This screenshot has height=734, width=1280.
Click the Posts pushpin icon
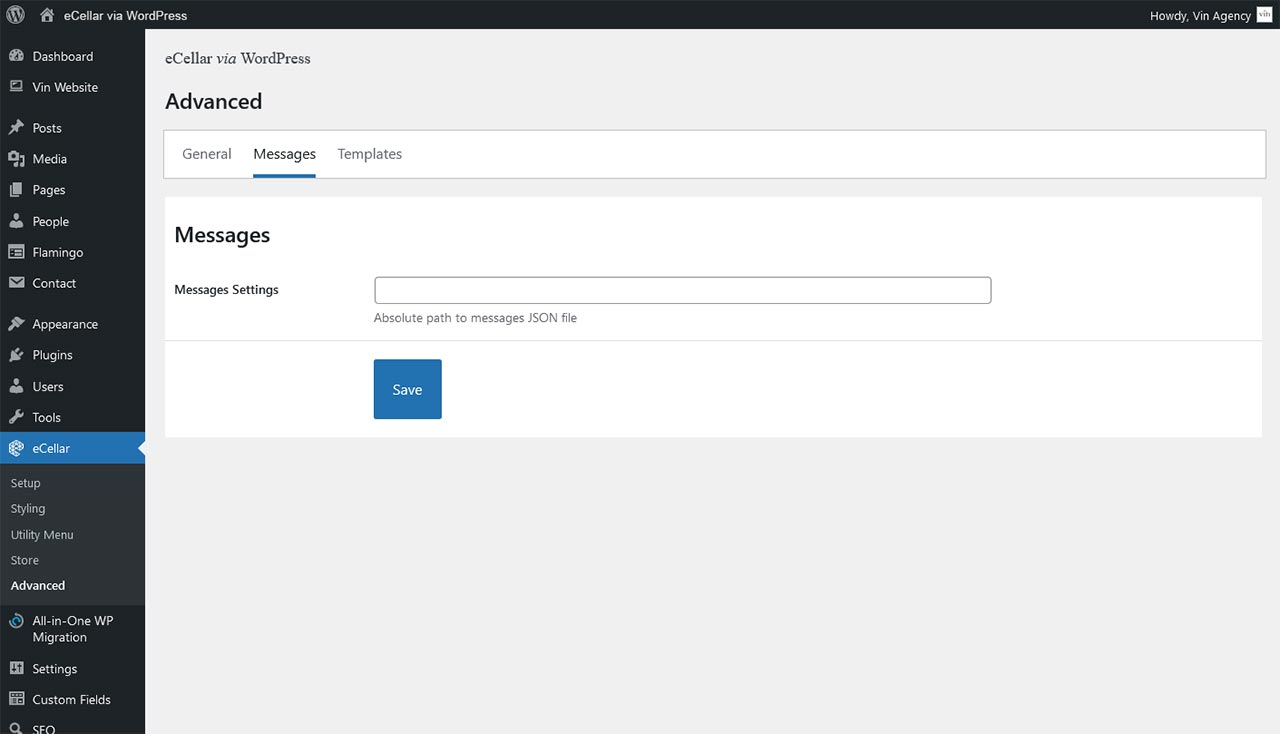(x=16, y=128)
